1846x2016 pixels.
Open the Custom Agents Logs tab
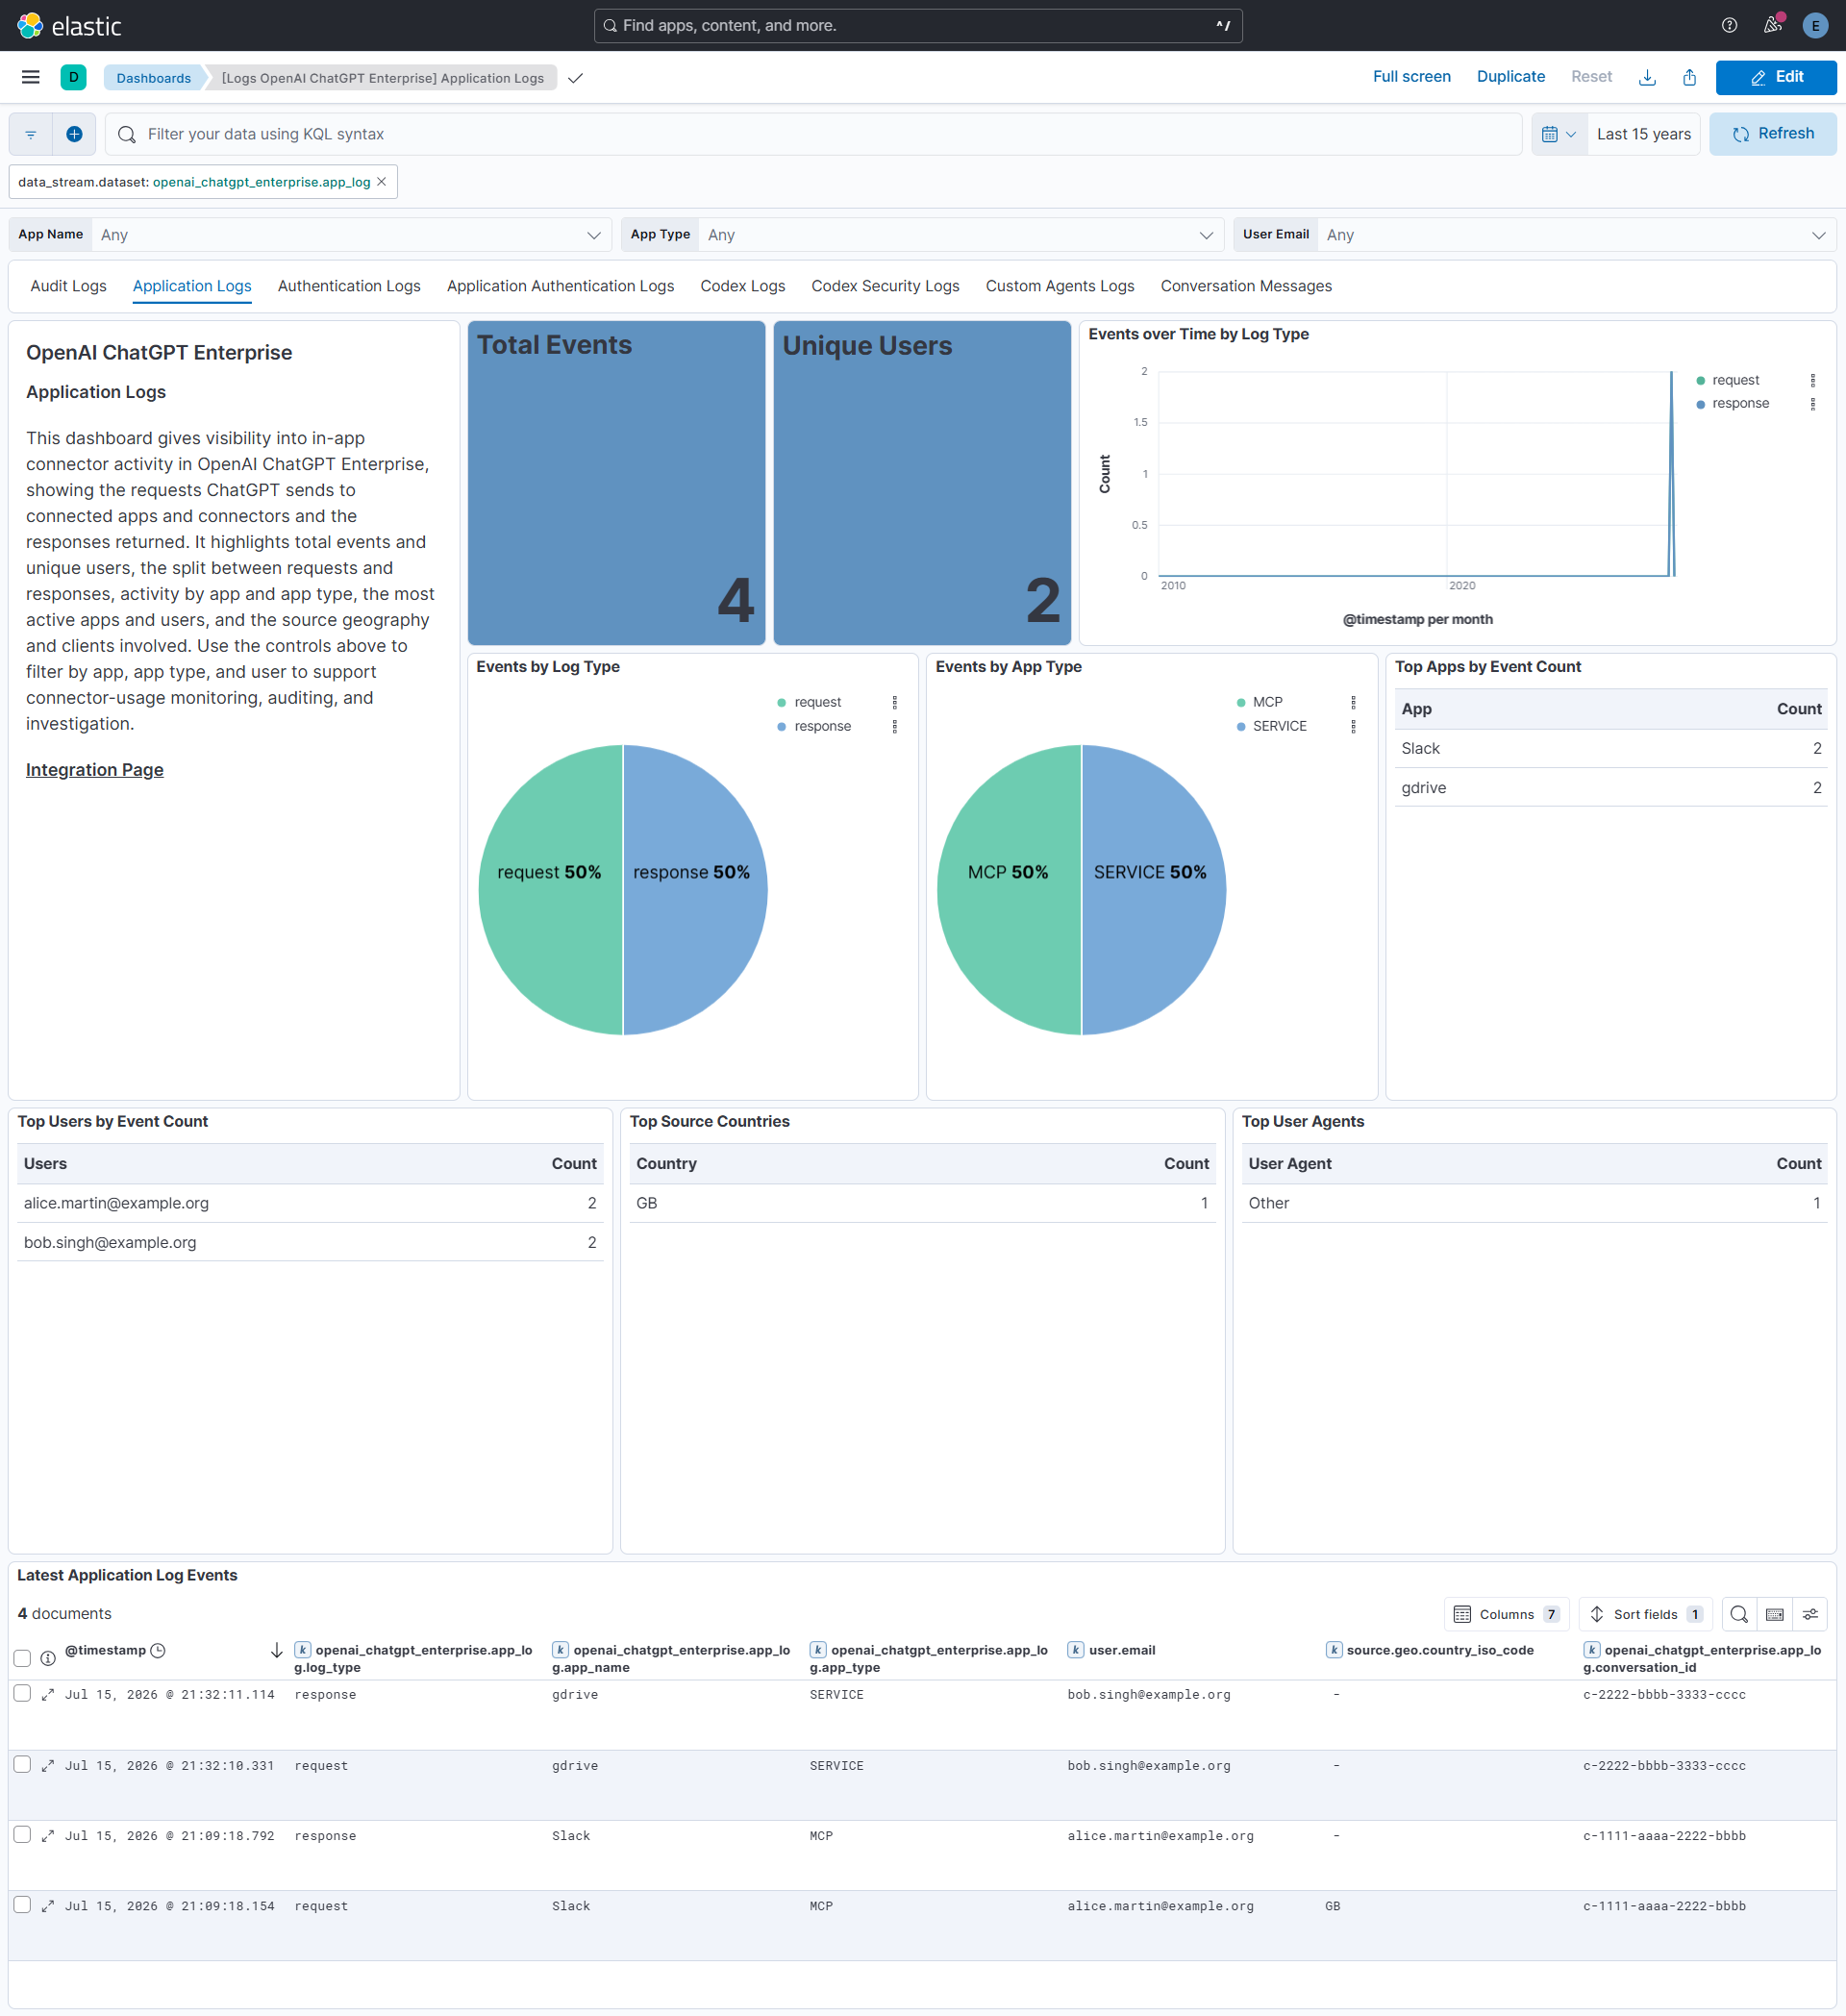1059,286
